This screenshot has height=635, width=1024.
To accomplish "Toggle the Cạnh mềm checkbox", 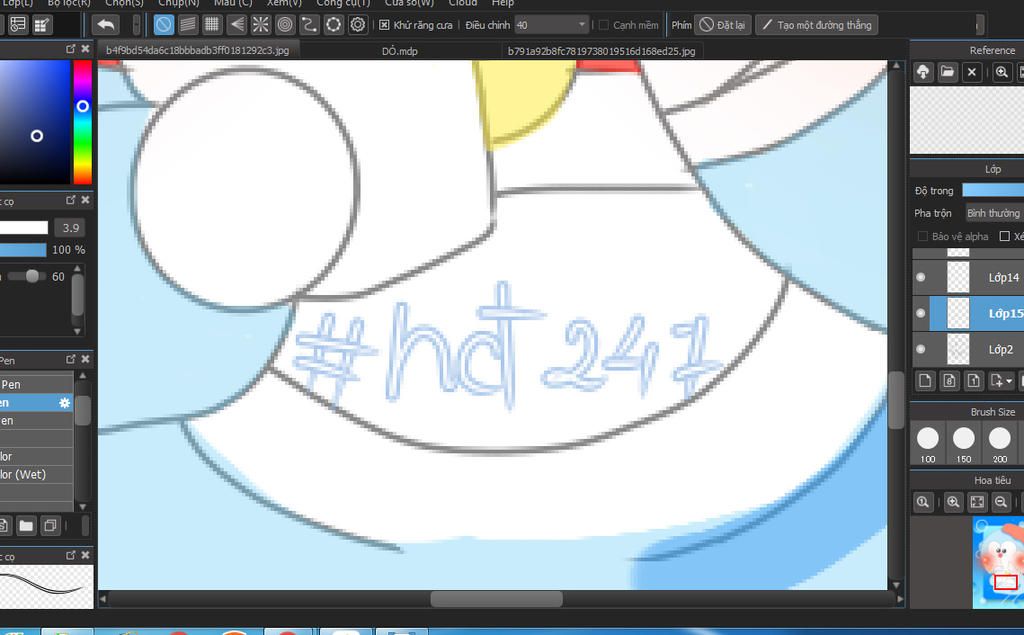I will [x=603, y=25].
